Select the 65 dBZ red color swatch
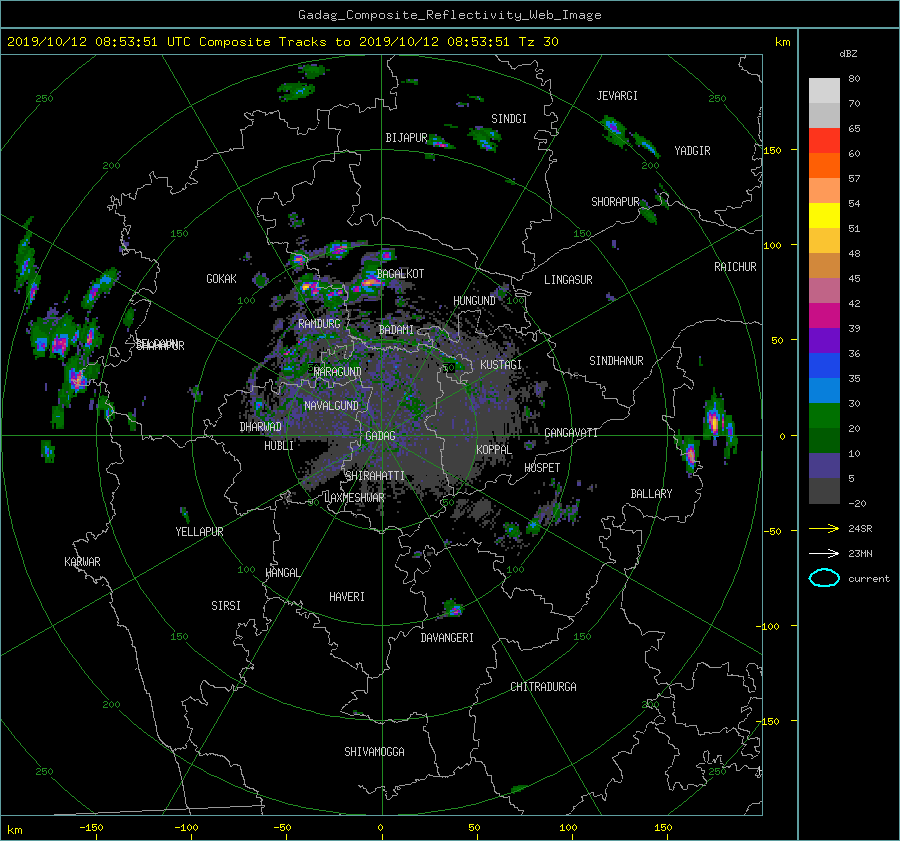Screen dimensions: 900x841 coord(824,140)
